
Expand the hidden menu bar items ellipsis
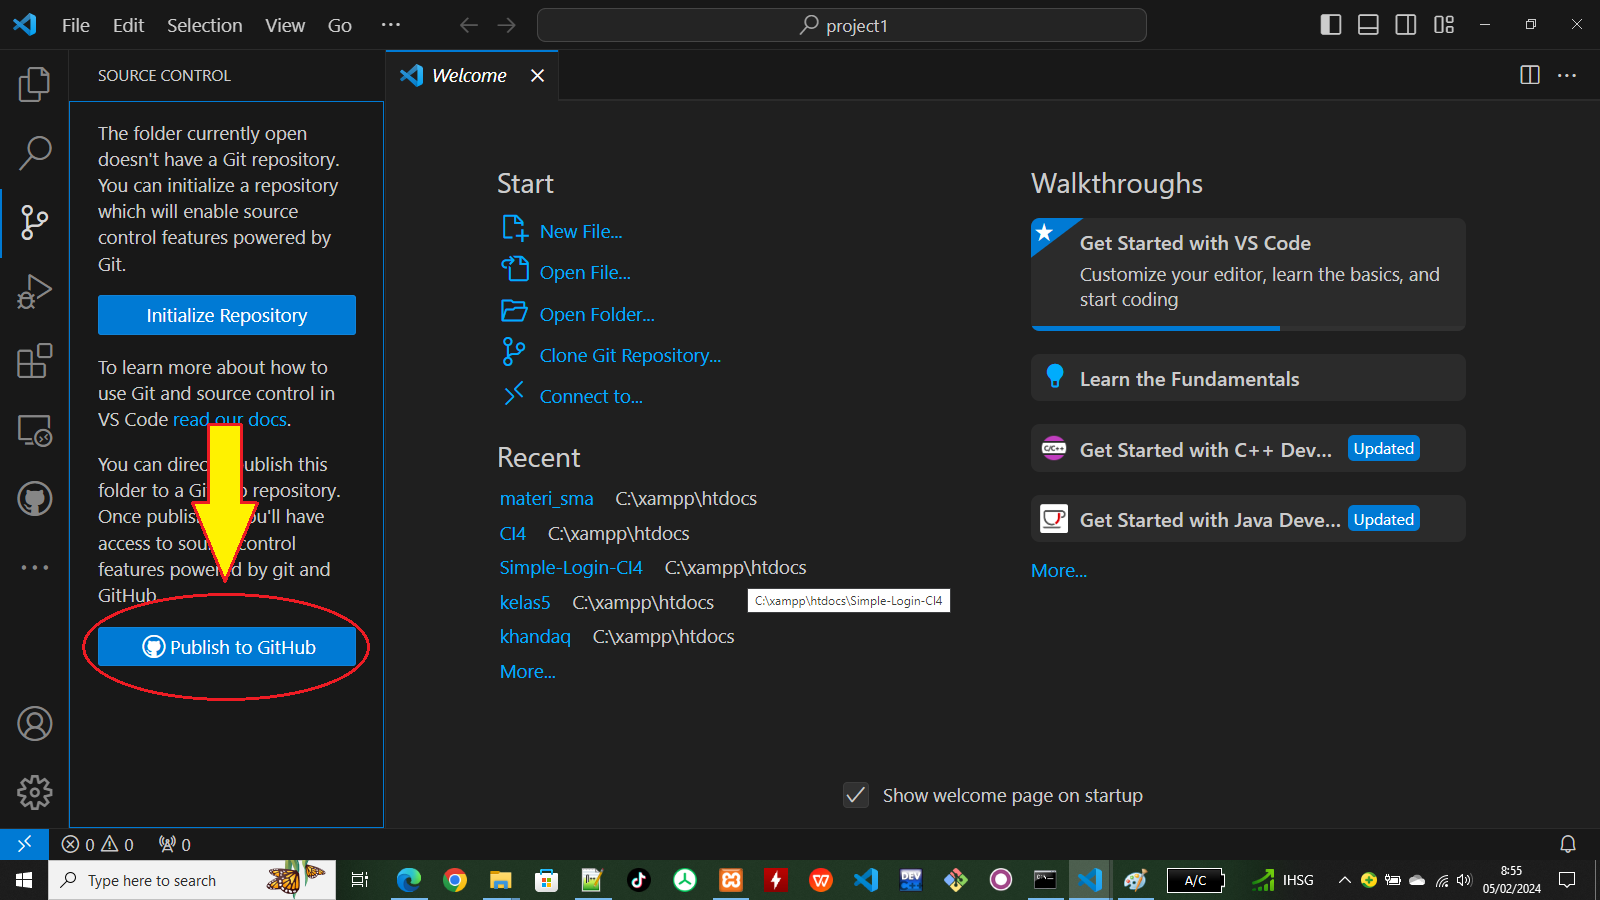[391, 25]
